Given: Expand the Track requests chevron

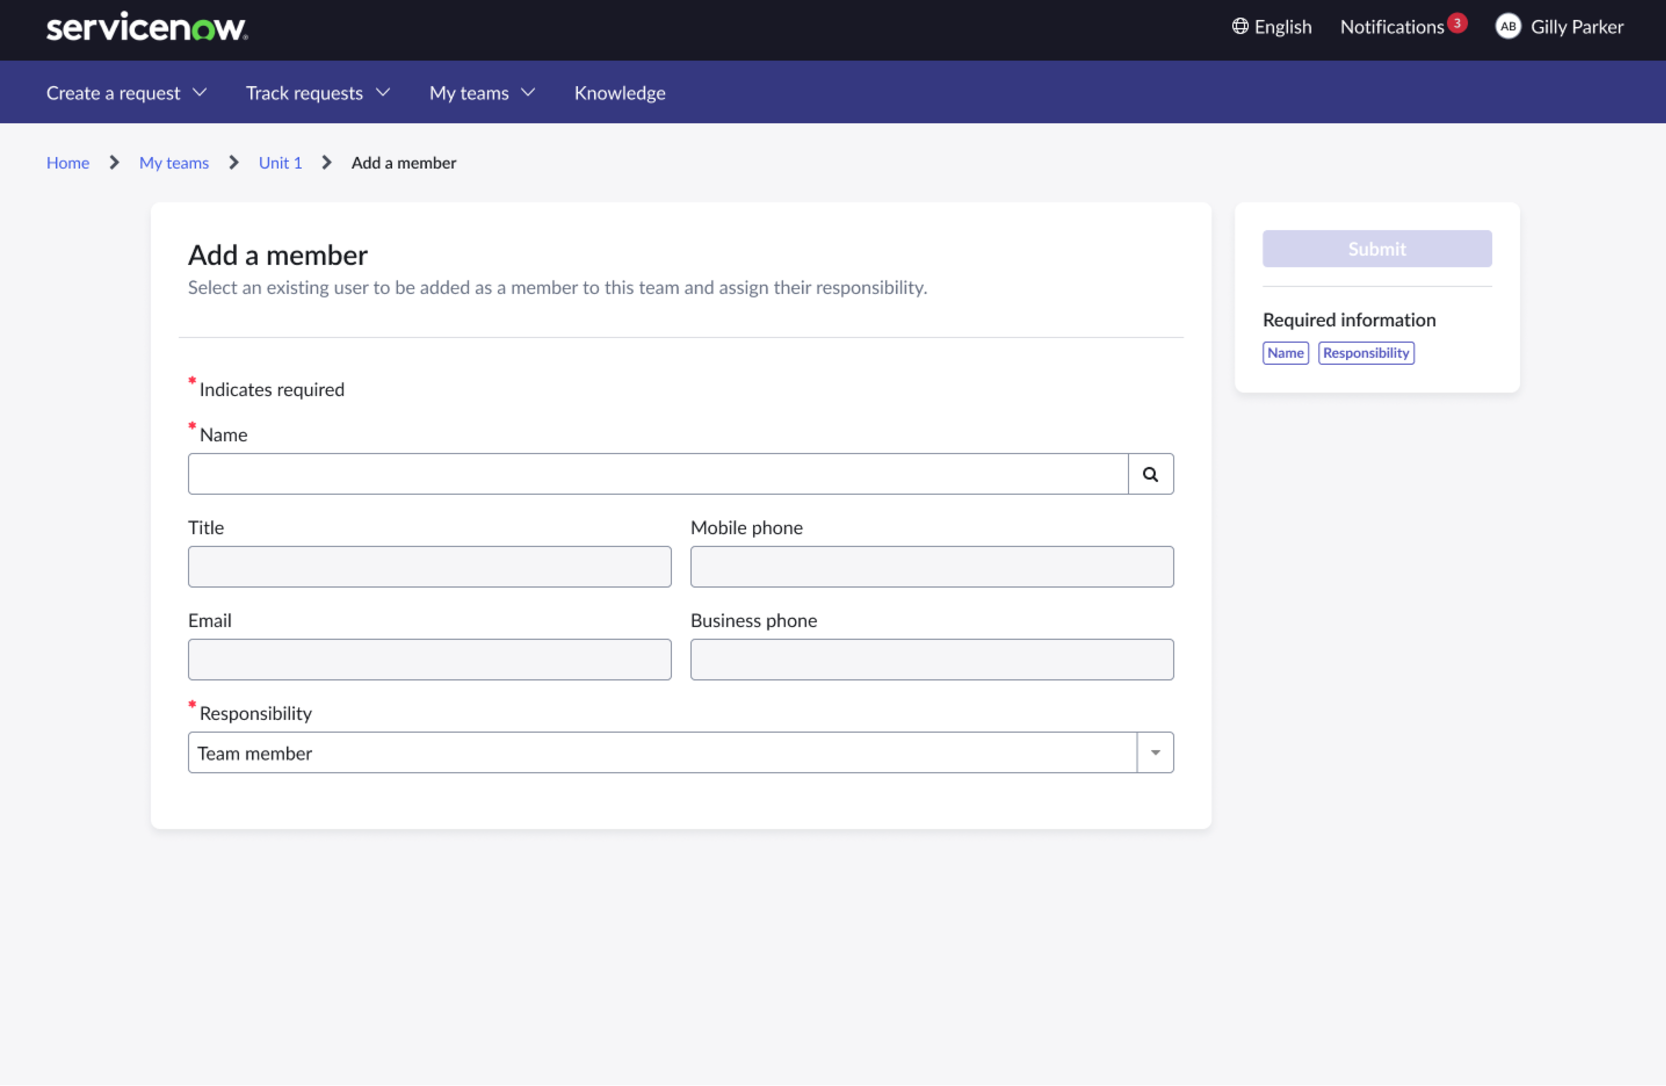Looking at the screenshot, I should pos(383,93).
